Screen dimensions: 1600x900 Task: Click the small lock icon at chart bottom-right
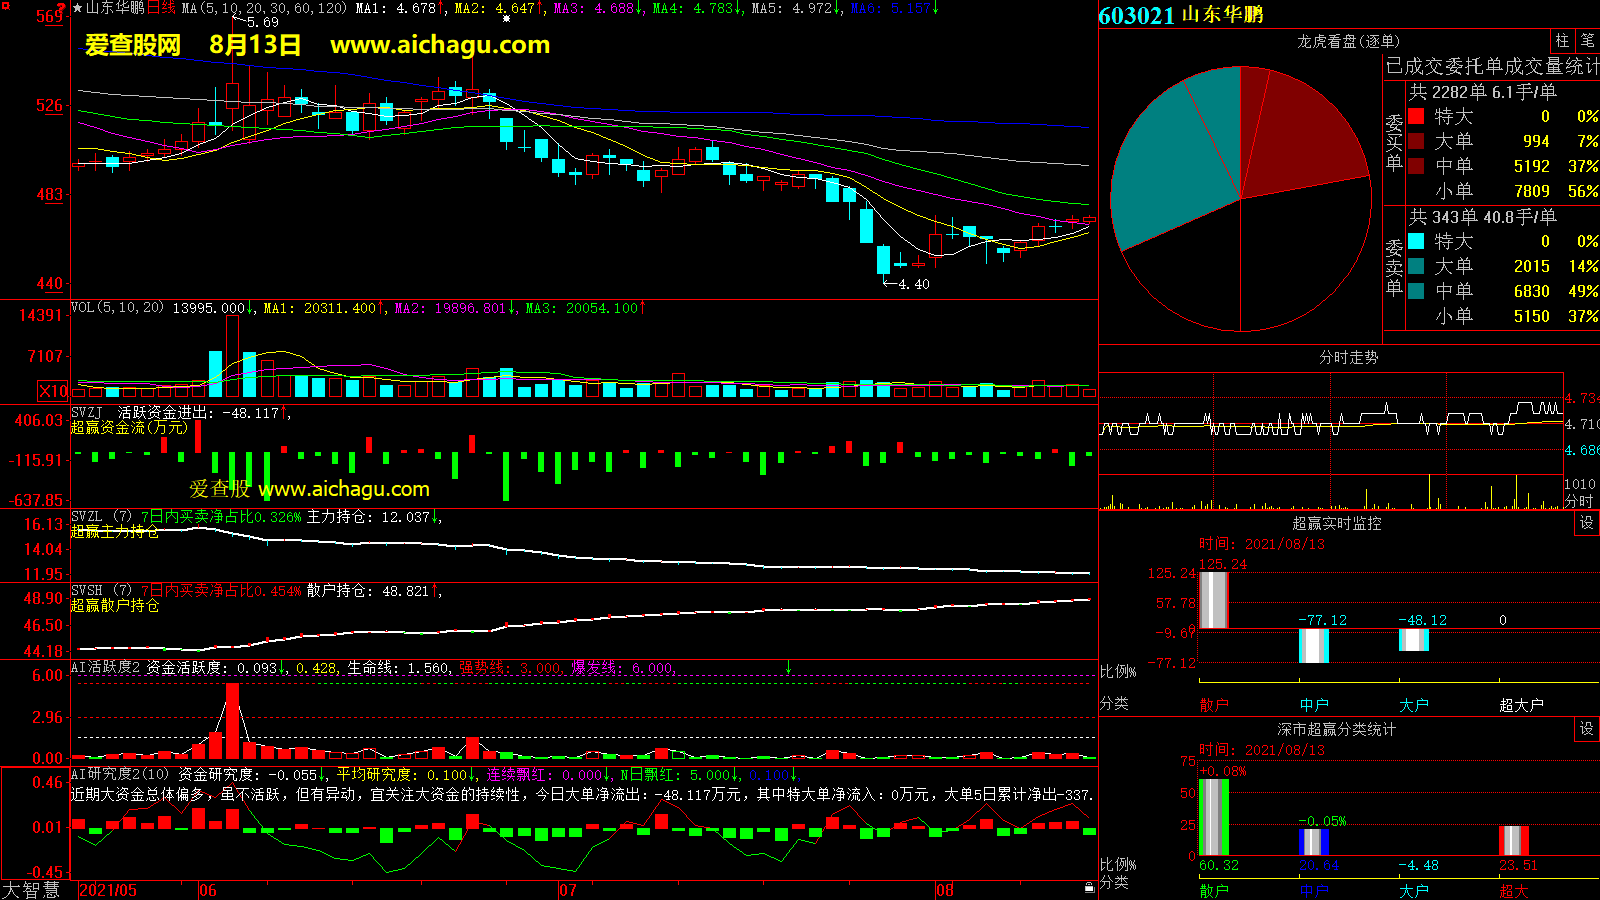pos(1089,887)
